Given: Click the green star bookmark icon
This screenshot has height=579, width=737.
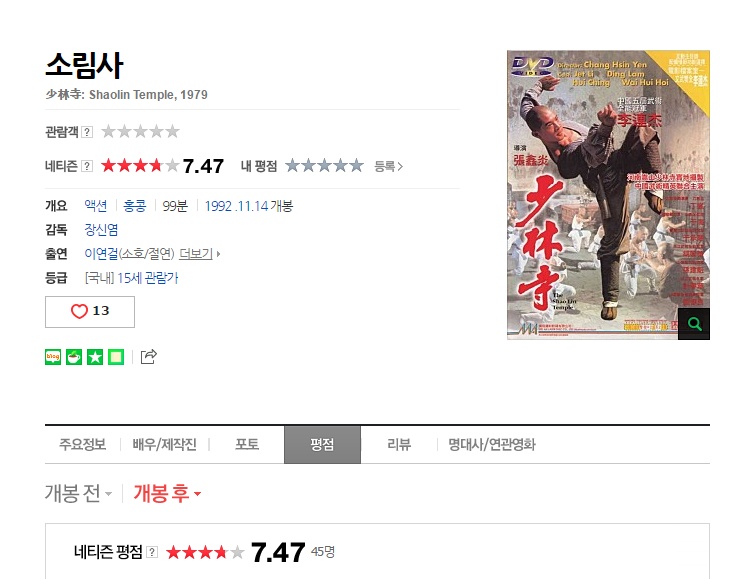Looking at the screenshot, I should click(95, 357).
